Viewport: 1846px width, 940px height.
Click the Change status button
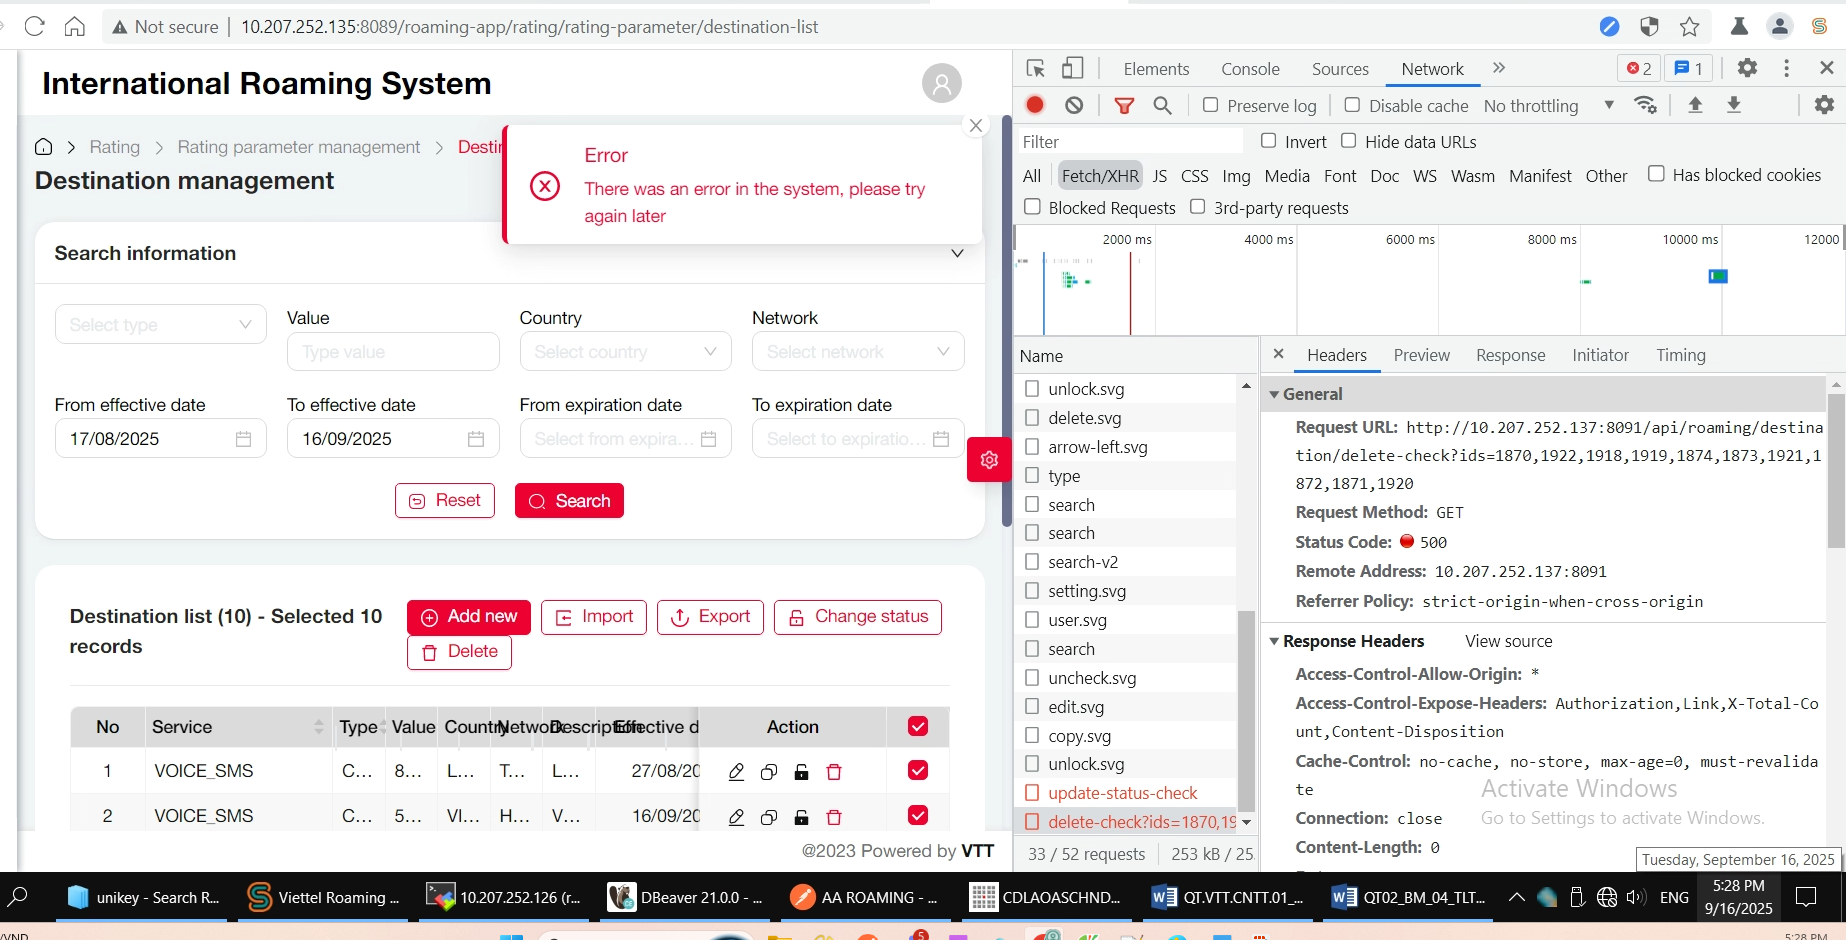(x=858, y=617)
